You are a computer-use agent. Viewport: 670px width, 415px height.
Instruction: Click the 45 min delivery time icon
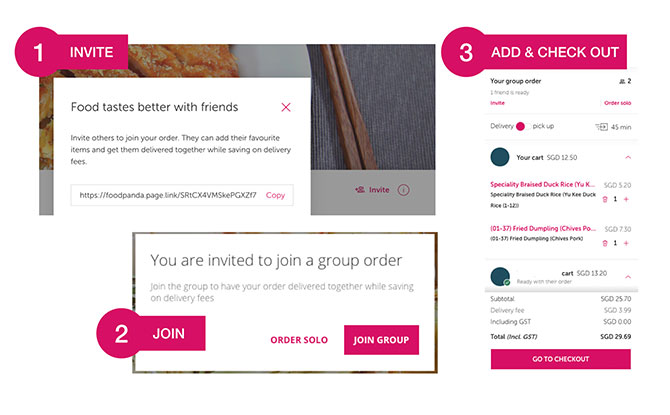601,127
